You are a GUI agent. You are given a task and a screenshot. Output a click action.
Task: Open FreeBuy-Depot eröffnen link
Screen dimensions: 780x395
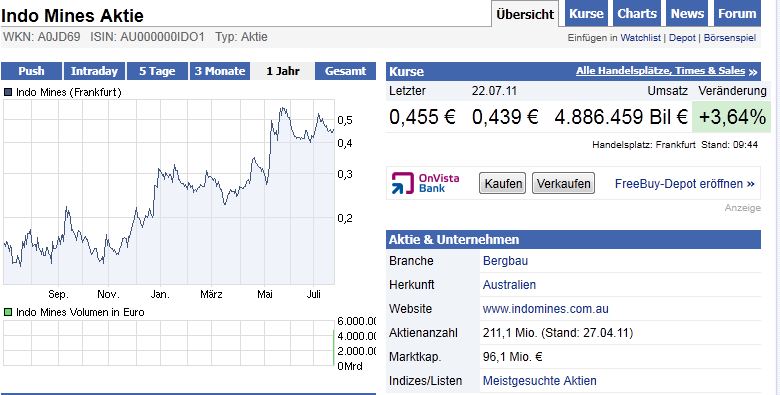pos(684,184)
